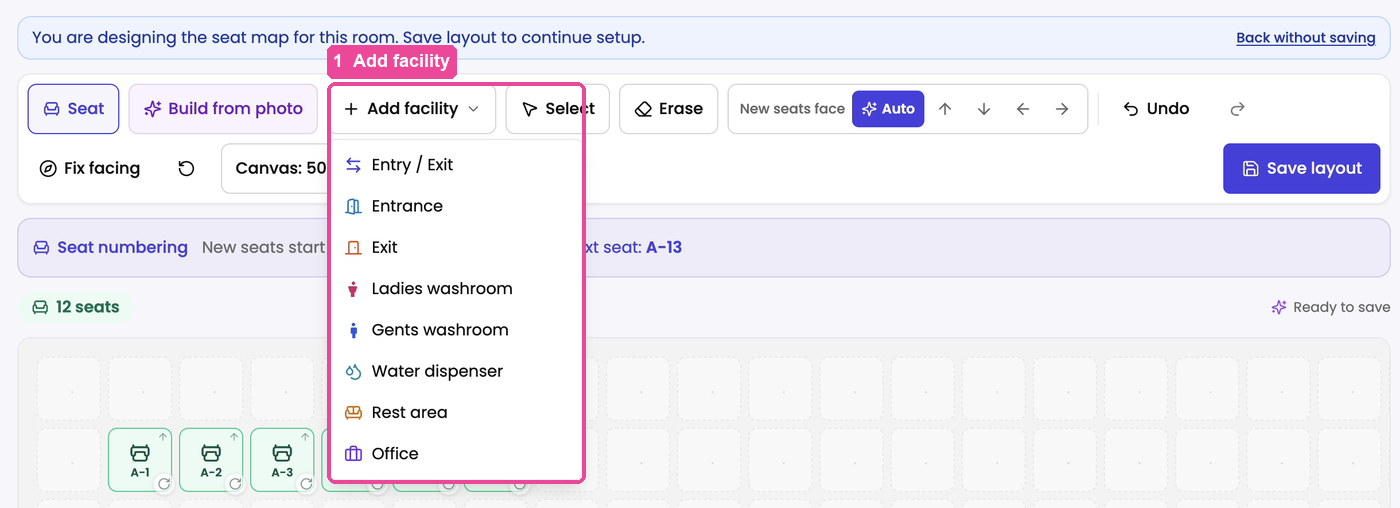The height and width of the screenshot is (508, 1400).
Task: Click the reset rotation icon beside Fix facing
Action: point(186,168)
